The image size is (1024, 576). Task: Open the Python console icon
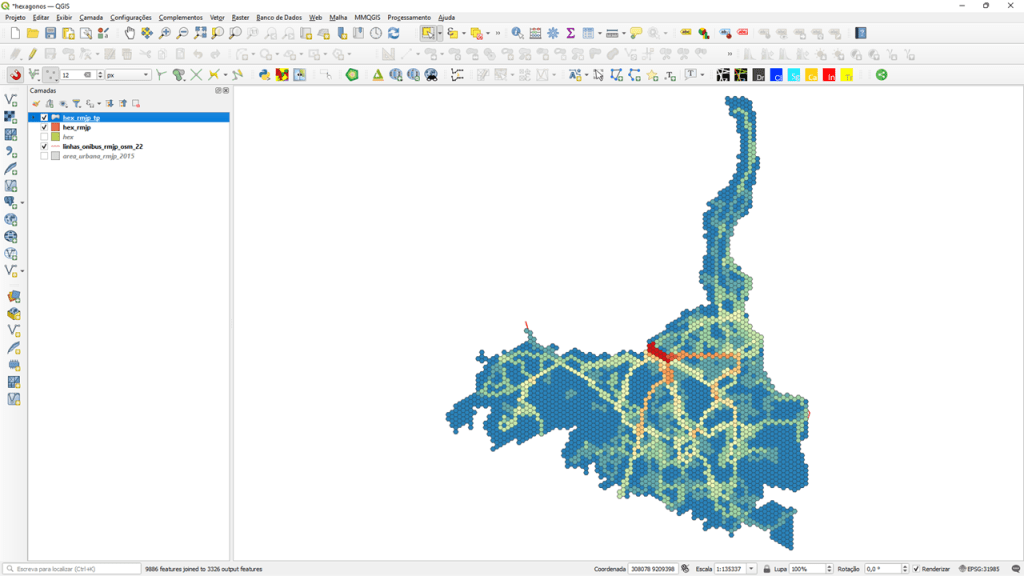[264, 75]
